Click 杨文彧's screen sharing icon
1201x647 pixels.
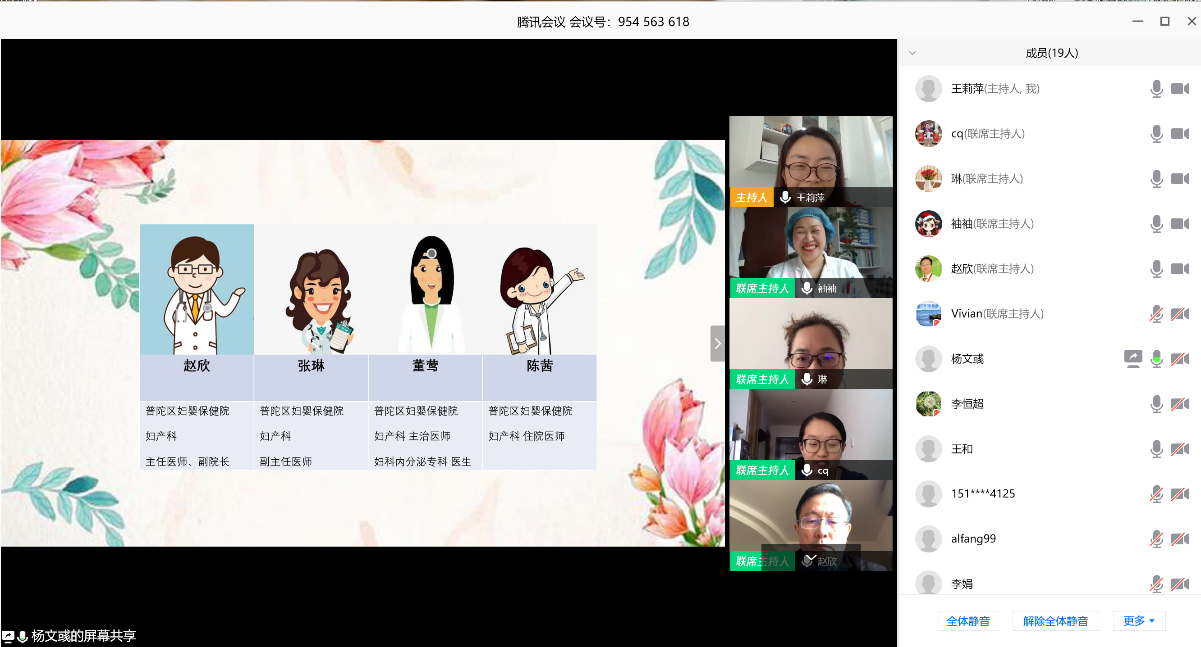pos(1133,359)
